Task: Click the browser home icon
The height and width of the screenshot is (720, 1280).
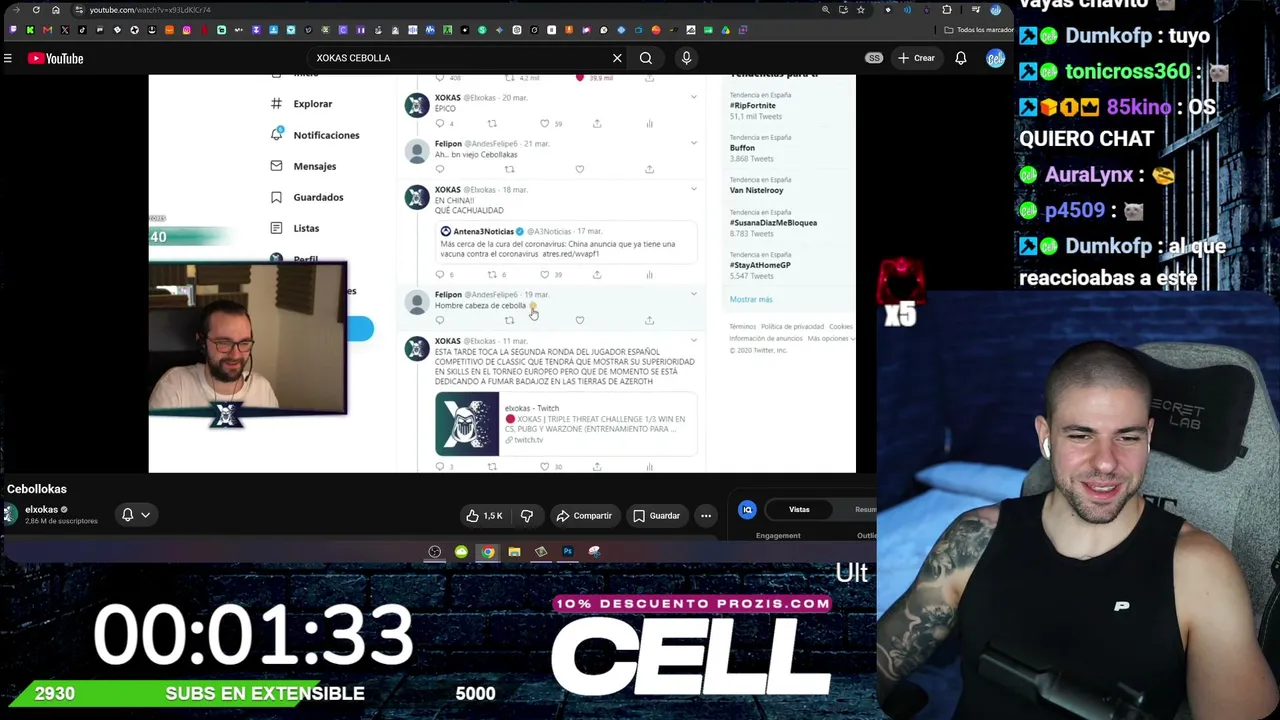Action: click(56, 10)
